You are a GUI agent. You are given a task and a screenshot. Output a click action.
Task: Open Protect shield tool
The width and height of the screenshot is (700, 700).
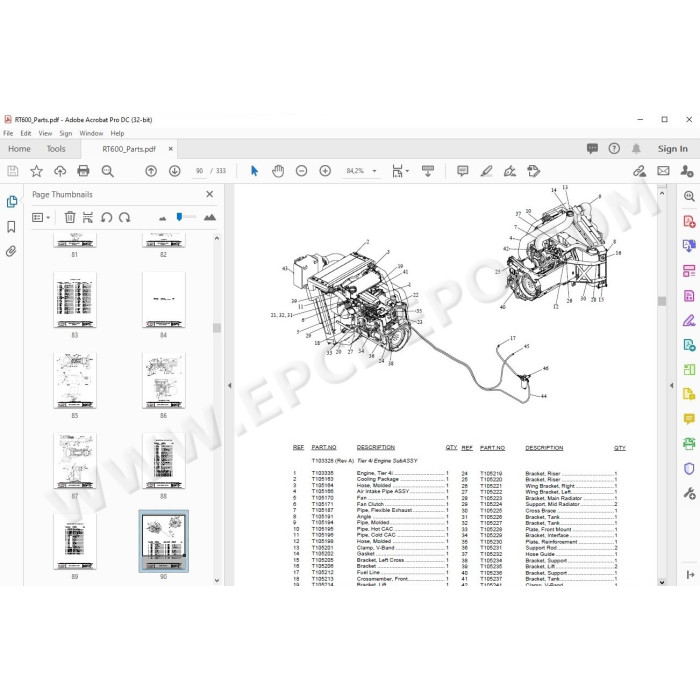click(689, 468)
